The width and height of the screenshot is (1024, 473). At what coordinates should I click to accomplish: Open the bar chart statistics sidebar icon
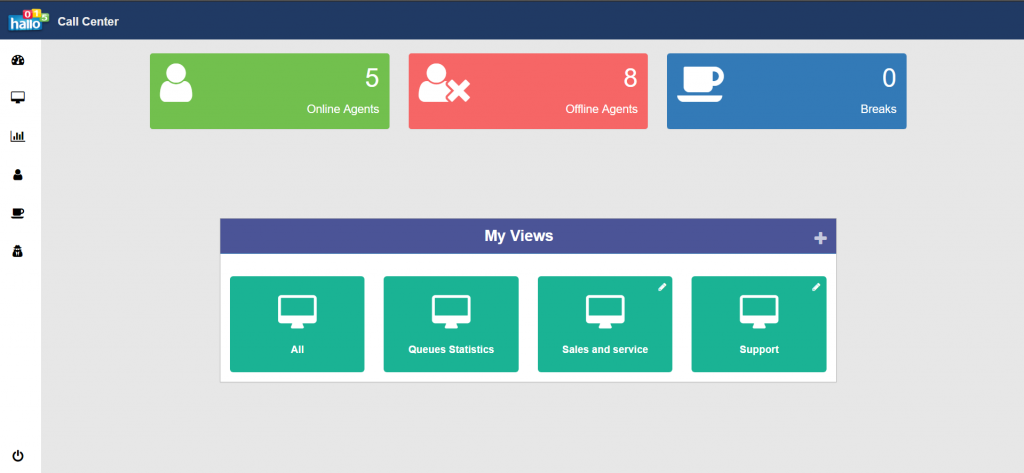[17, 136]
